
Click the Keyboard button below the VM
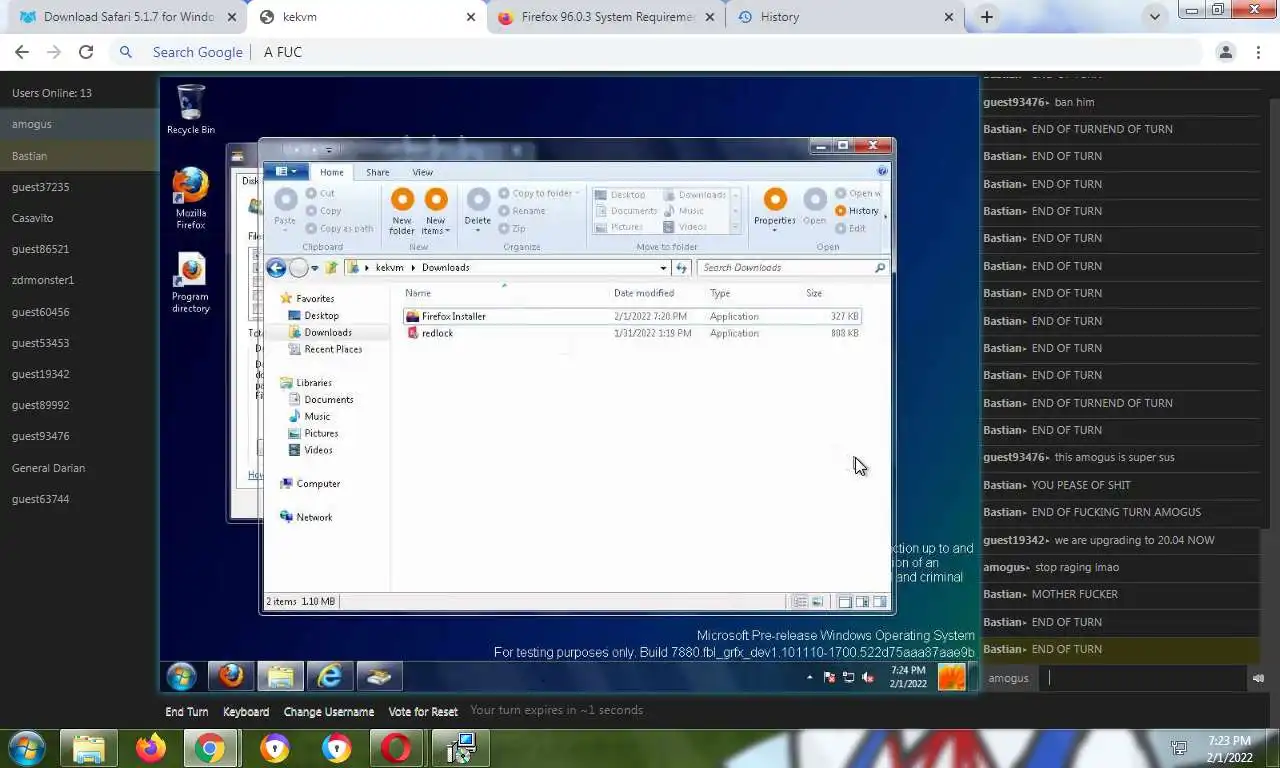click(246, 712)
